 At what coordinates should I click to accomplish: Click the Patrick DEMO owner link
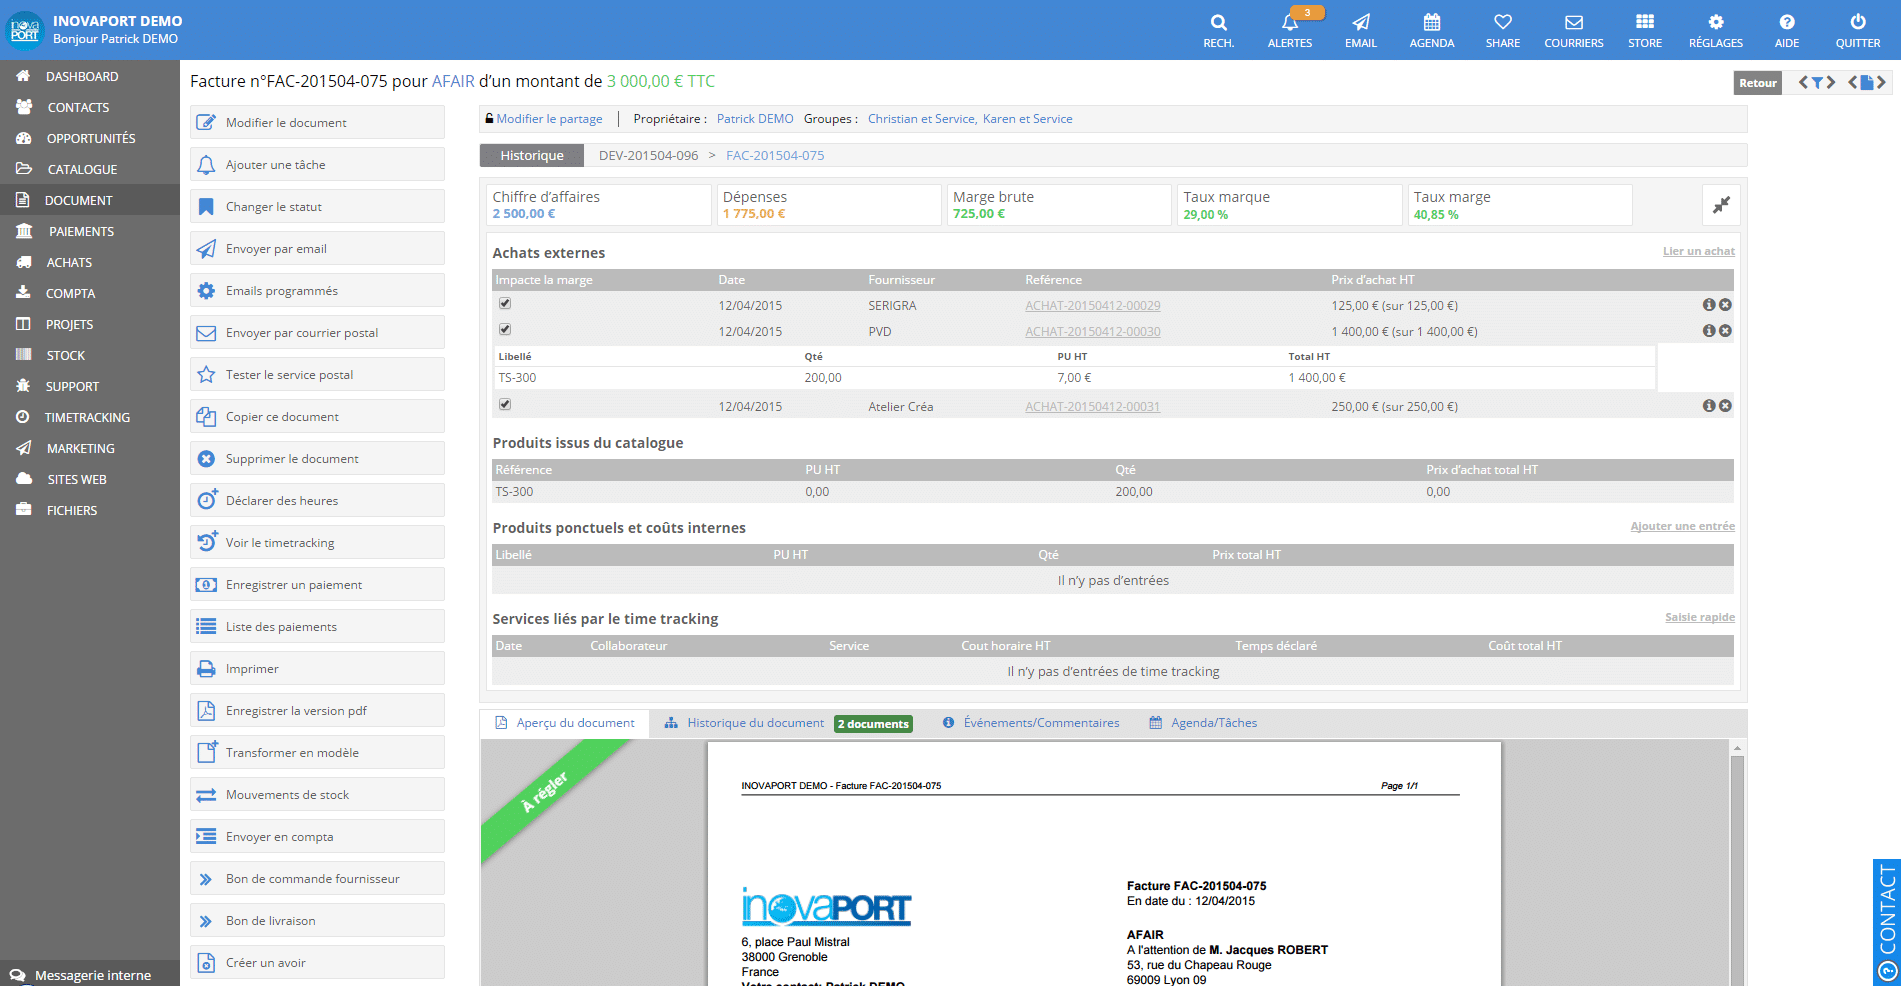click(x=755, y=118)
